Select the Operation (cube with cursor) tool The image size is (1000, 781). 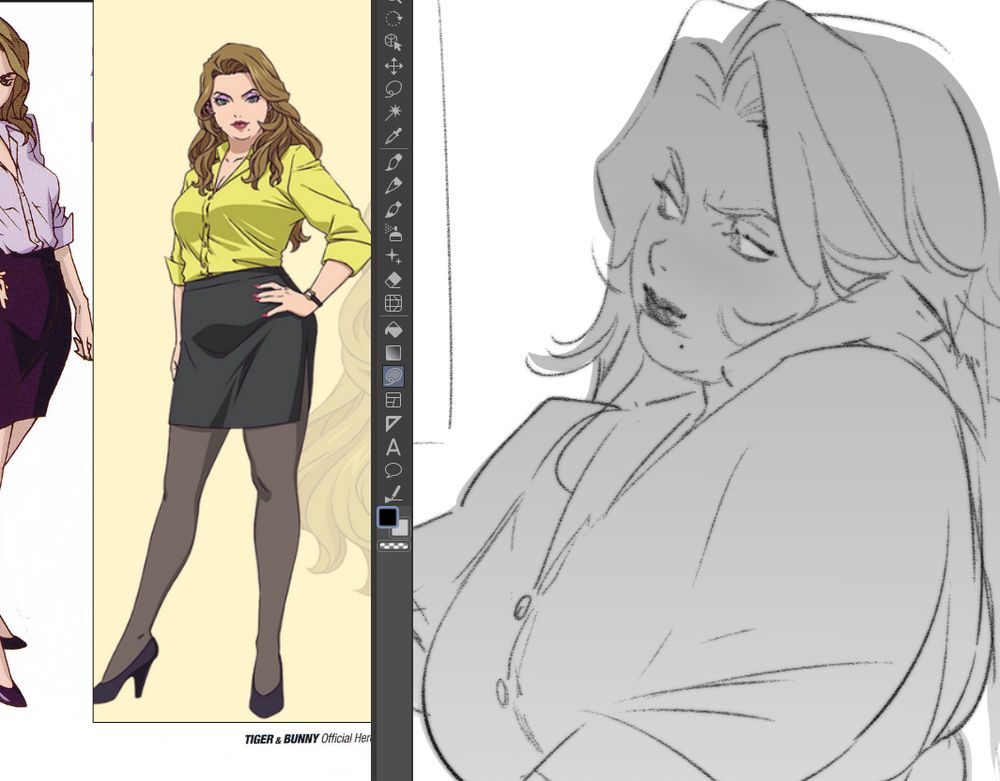coord(393,42)
